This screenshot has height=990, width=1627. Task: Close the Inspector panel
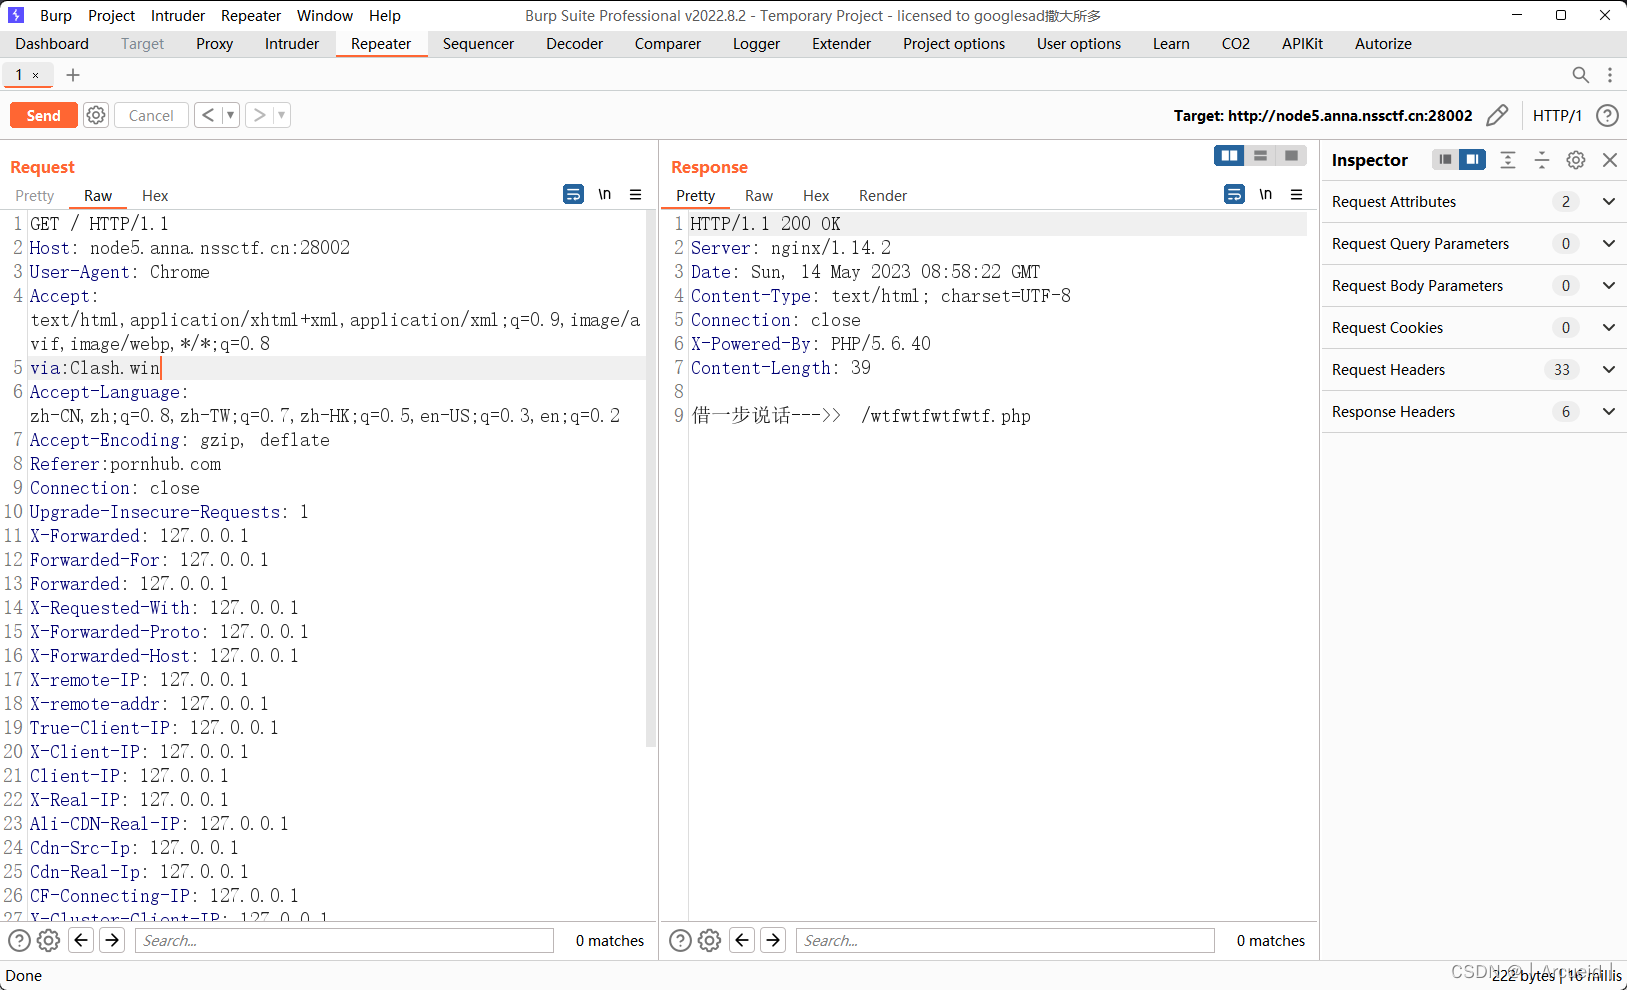[x=1610, y=159]
